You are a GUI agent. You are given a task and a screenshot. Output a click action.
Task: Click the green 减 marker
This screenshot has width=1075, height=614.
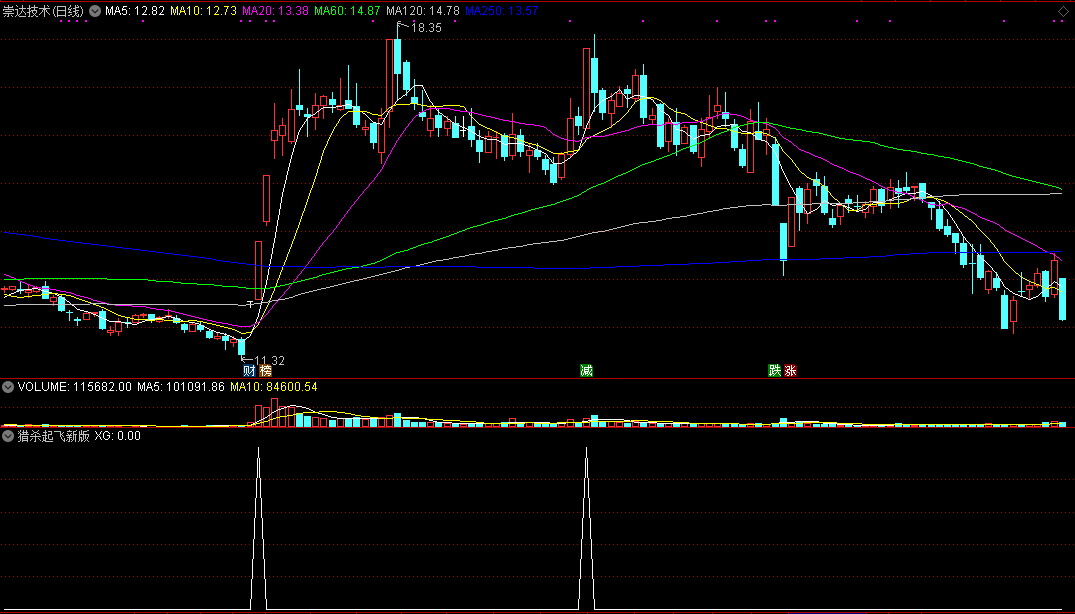tap(586, 371)
